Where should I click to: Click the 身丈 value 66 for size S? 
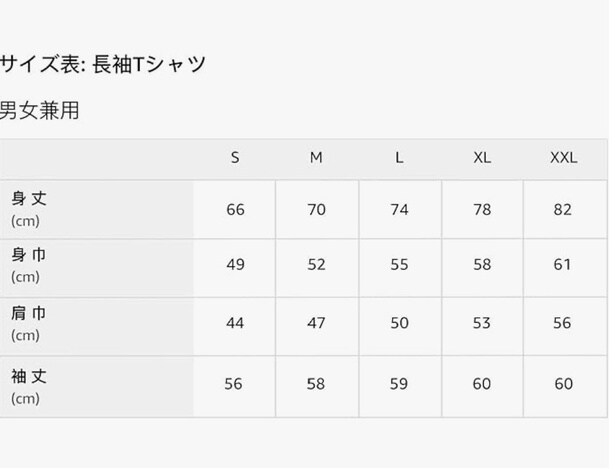(235, 209)
